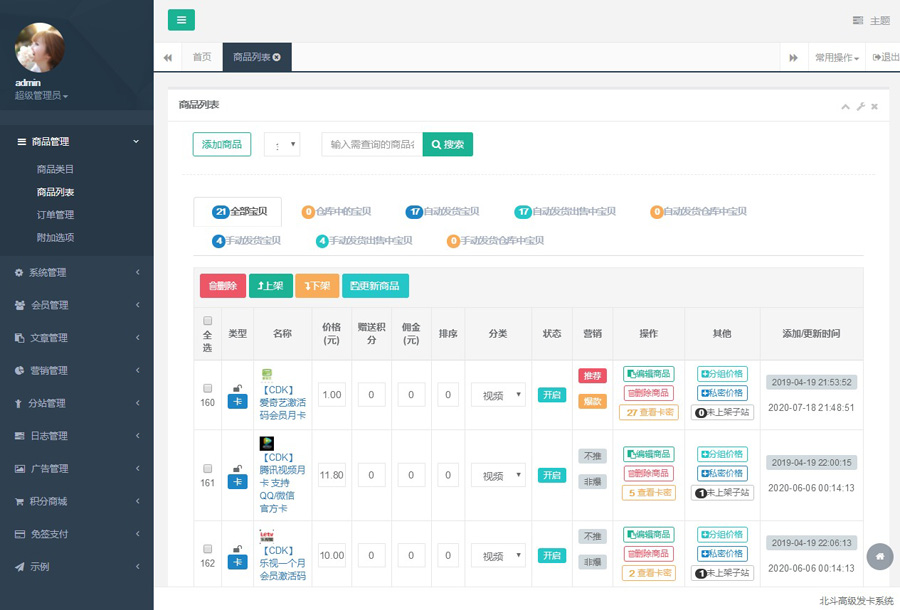
Task: Click the home floating button at bottom right
Action: click(x=879, y=556)
